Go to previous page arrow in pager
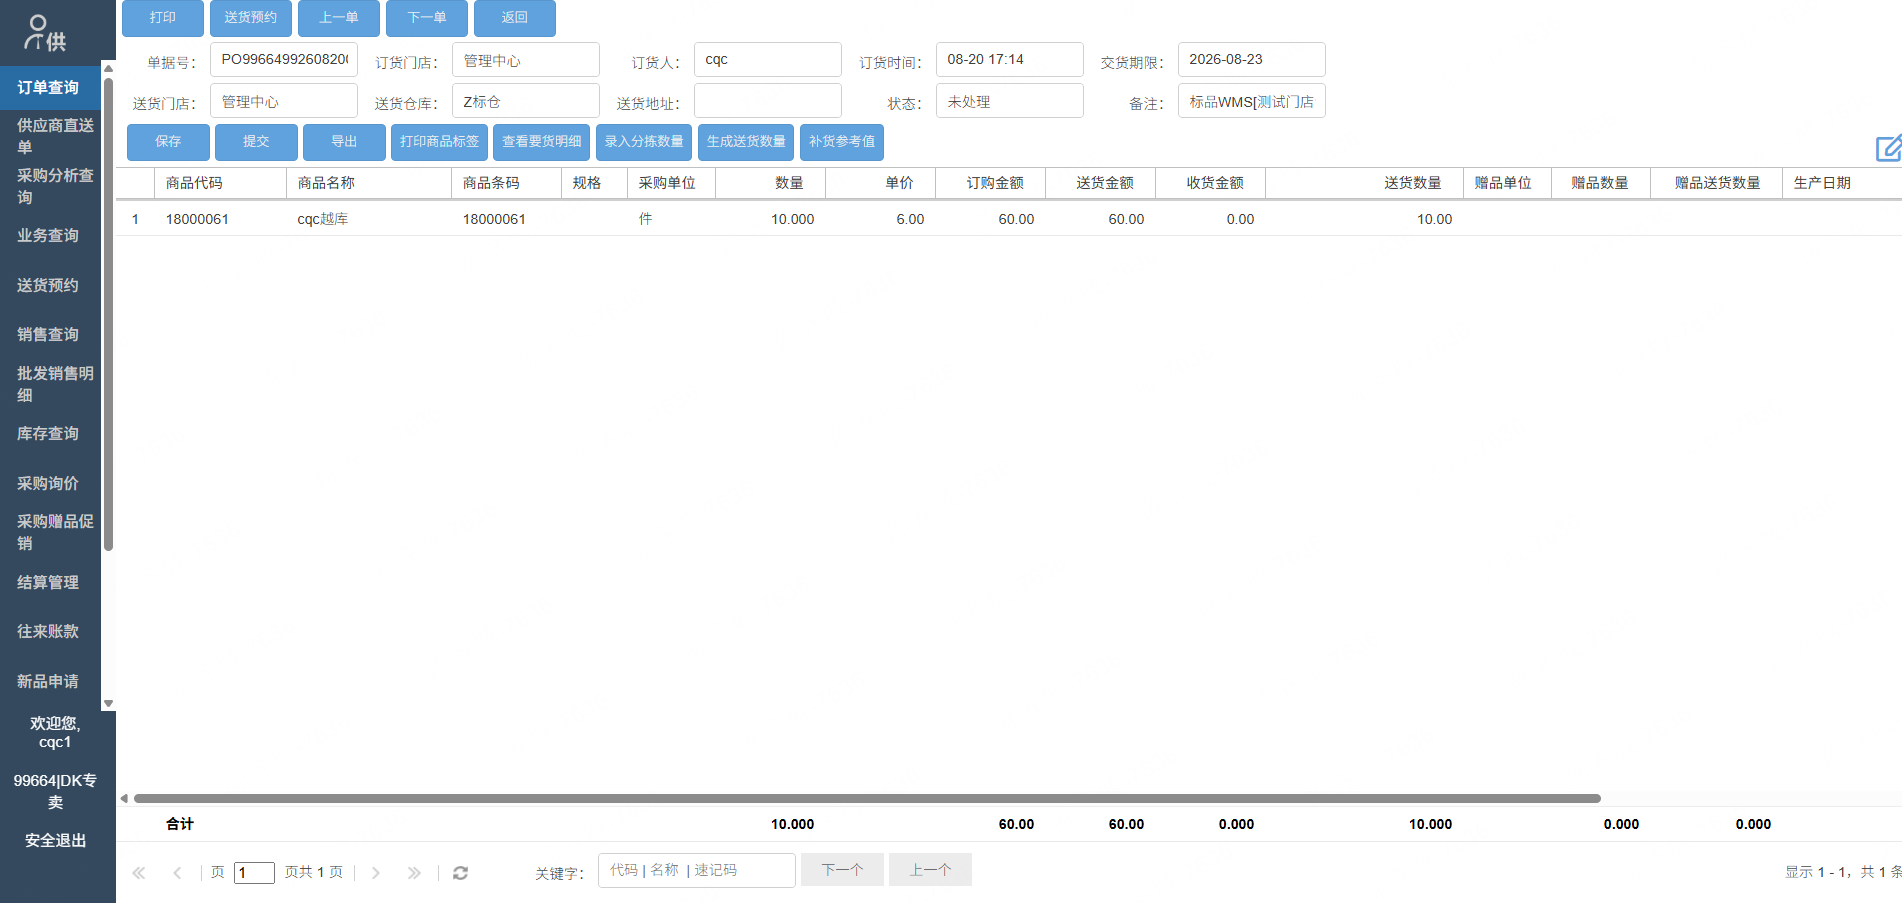1902x903 pixels. [x=177, y=873]
